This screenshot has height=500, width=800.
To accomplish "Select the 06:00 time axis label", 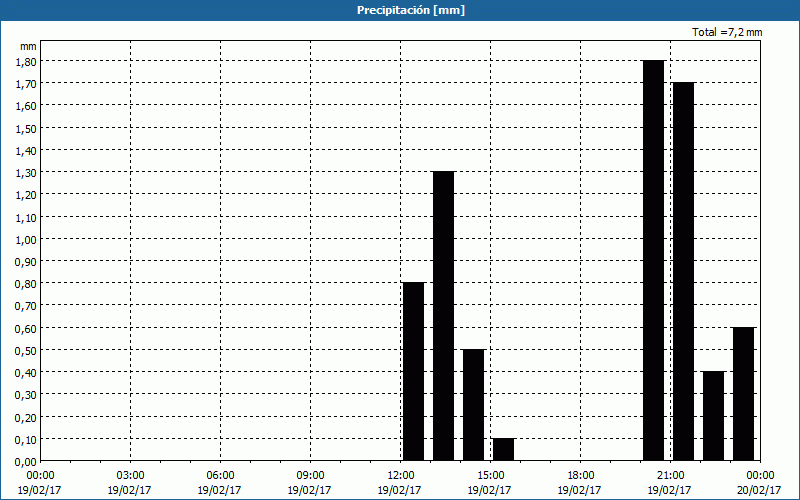I will click(x=220, y=476).
